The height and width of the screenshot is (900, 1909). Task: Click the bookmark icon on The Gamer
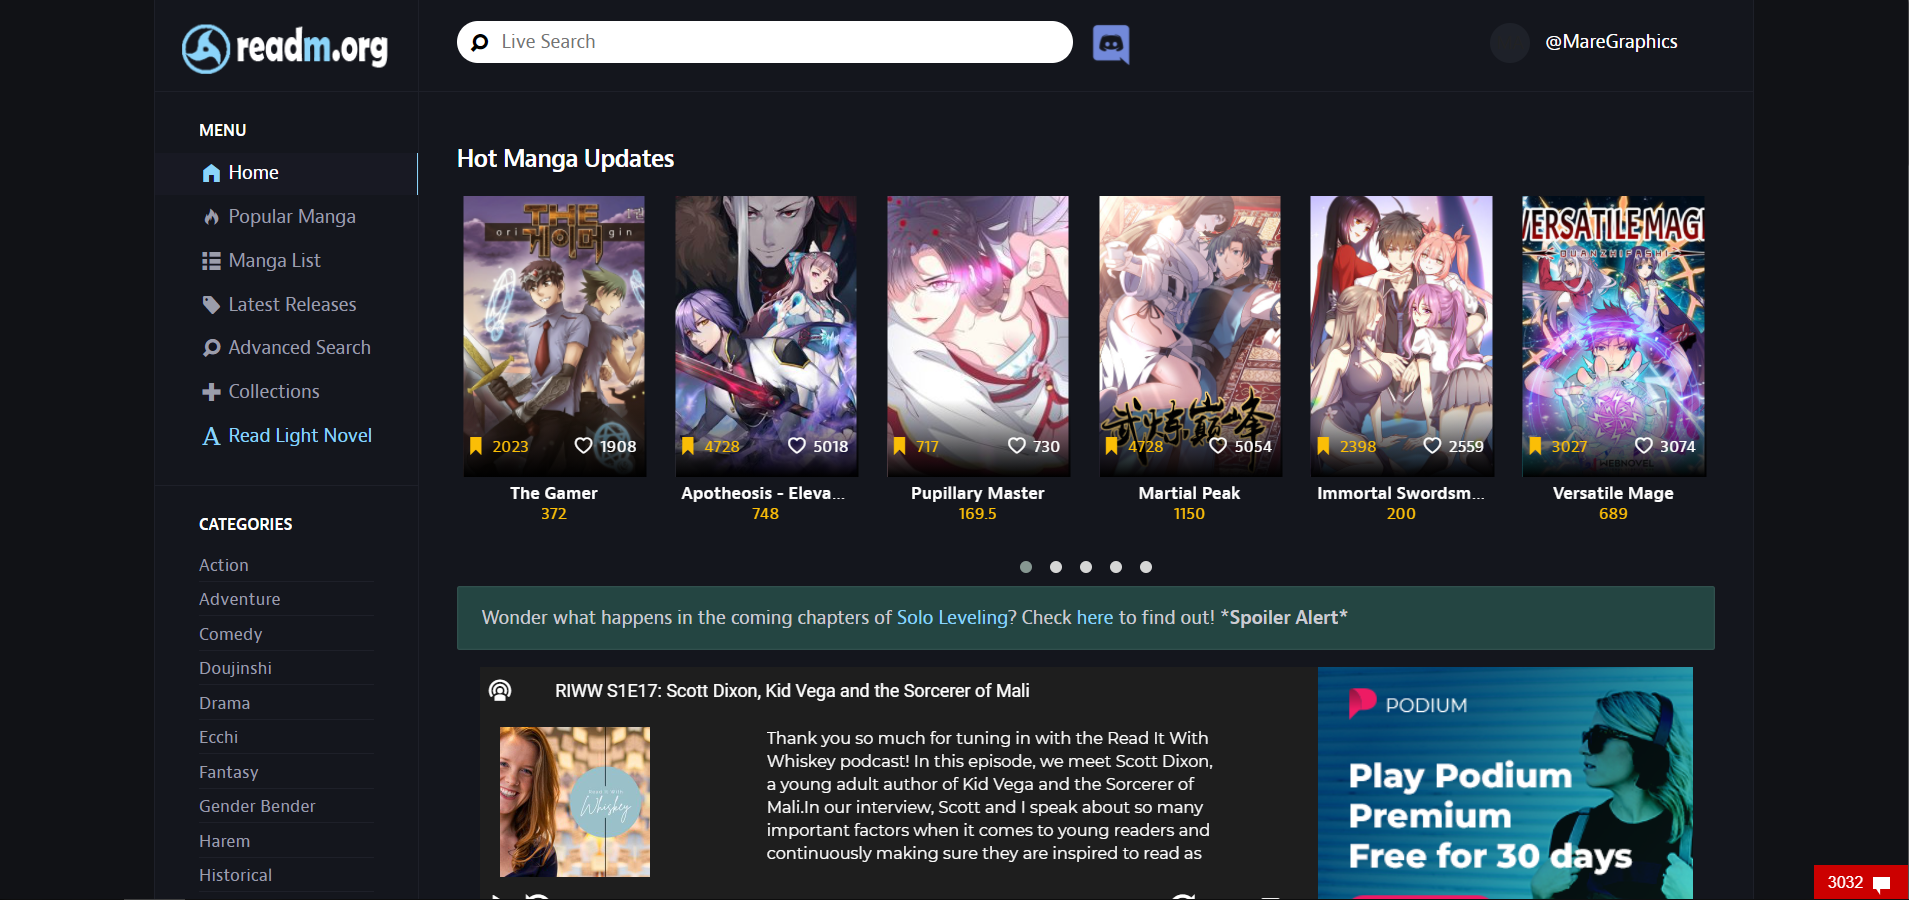(476, 446)
